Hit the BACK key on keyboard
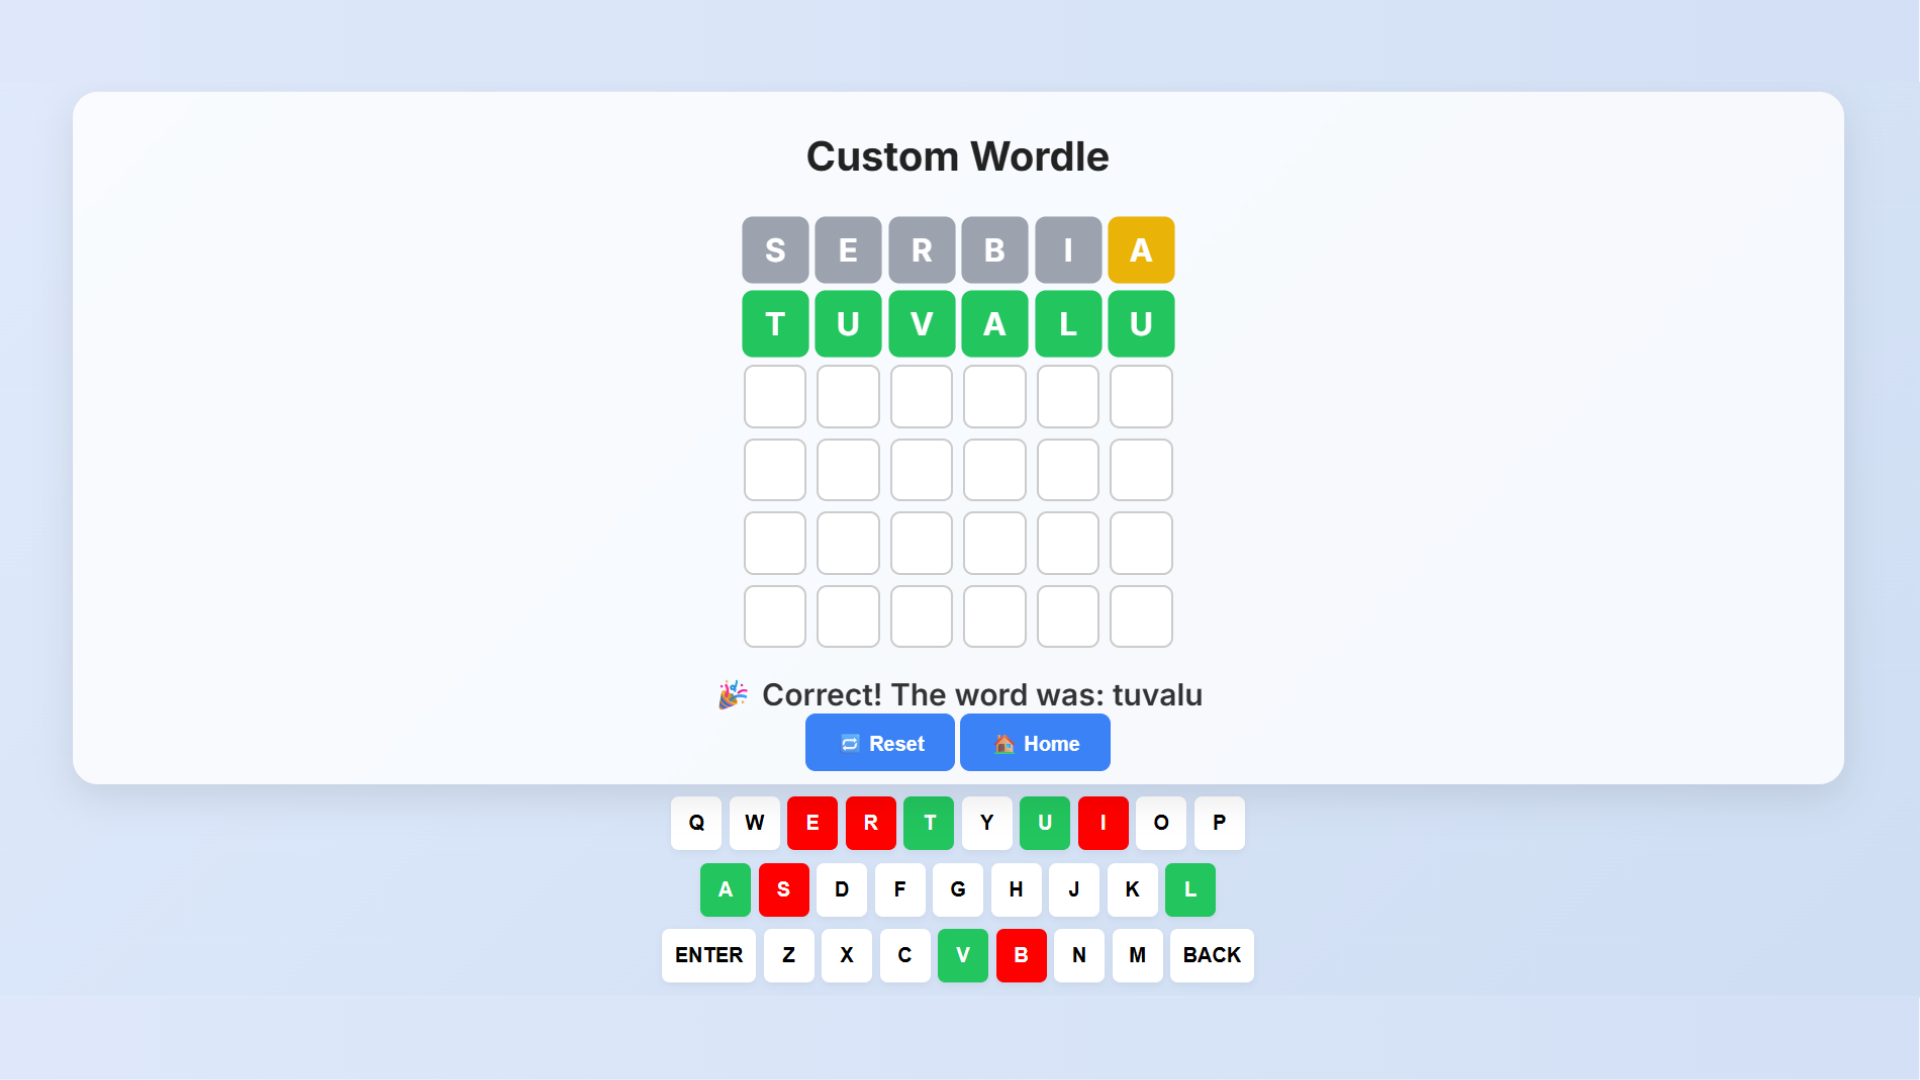Screen dimensions: 1920x1080 [x=1212, y=955]
